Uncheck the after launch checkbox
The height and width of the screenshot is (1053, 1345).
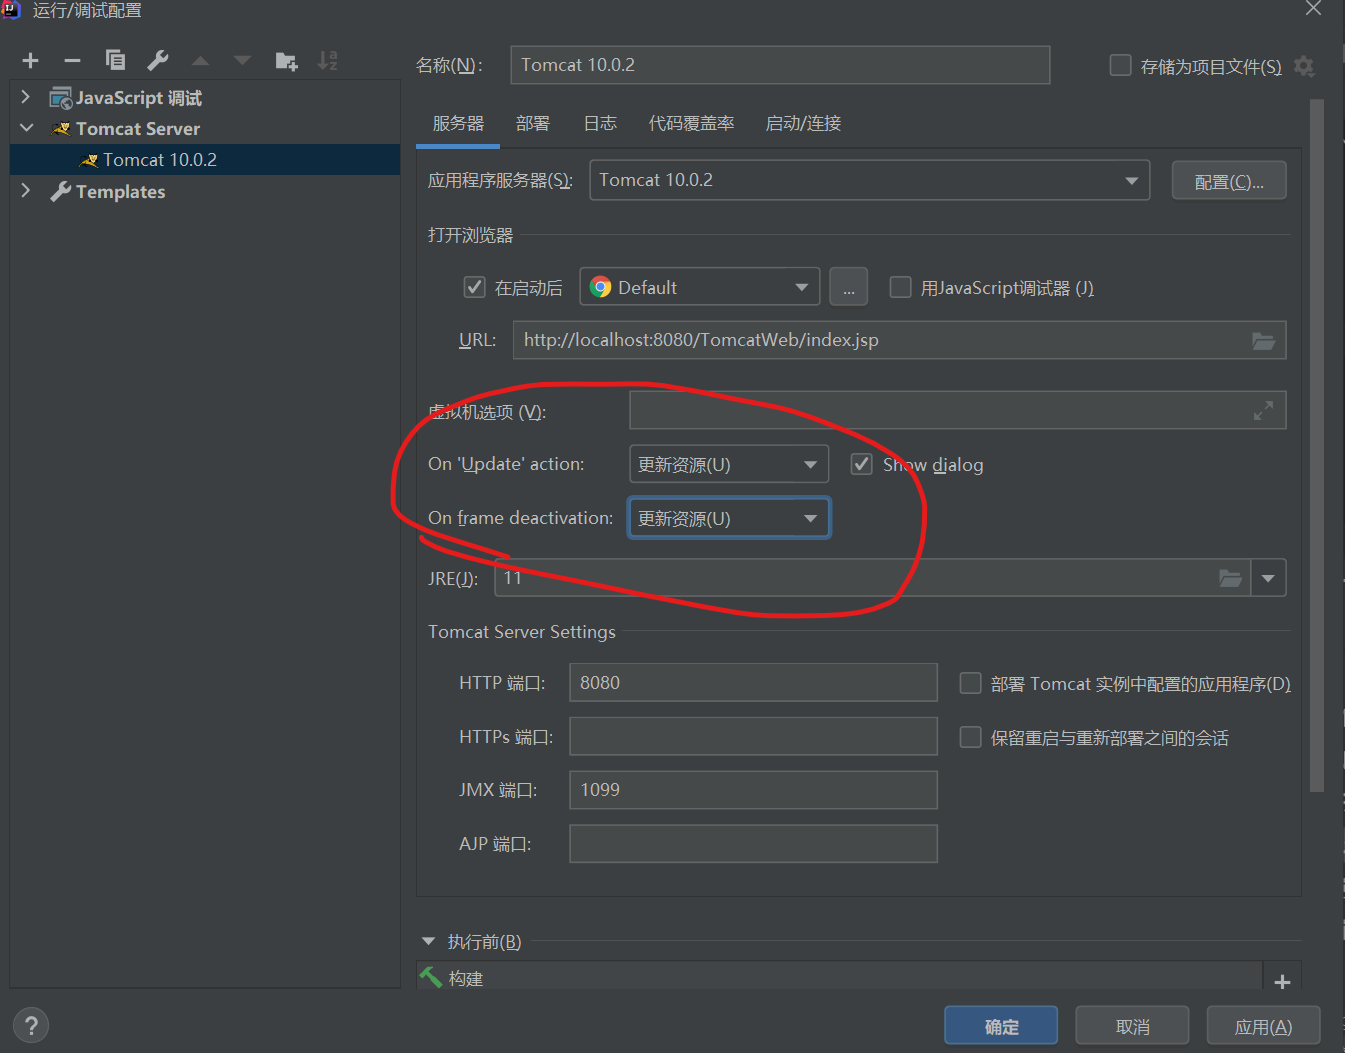tap(475, 288)
